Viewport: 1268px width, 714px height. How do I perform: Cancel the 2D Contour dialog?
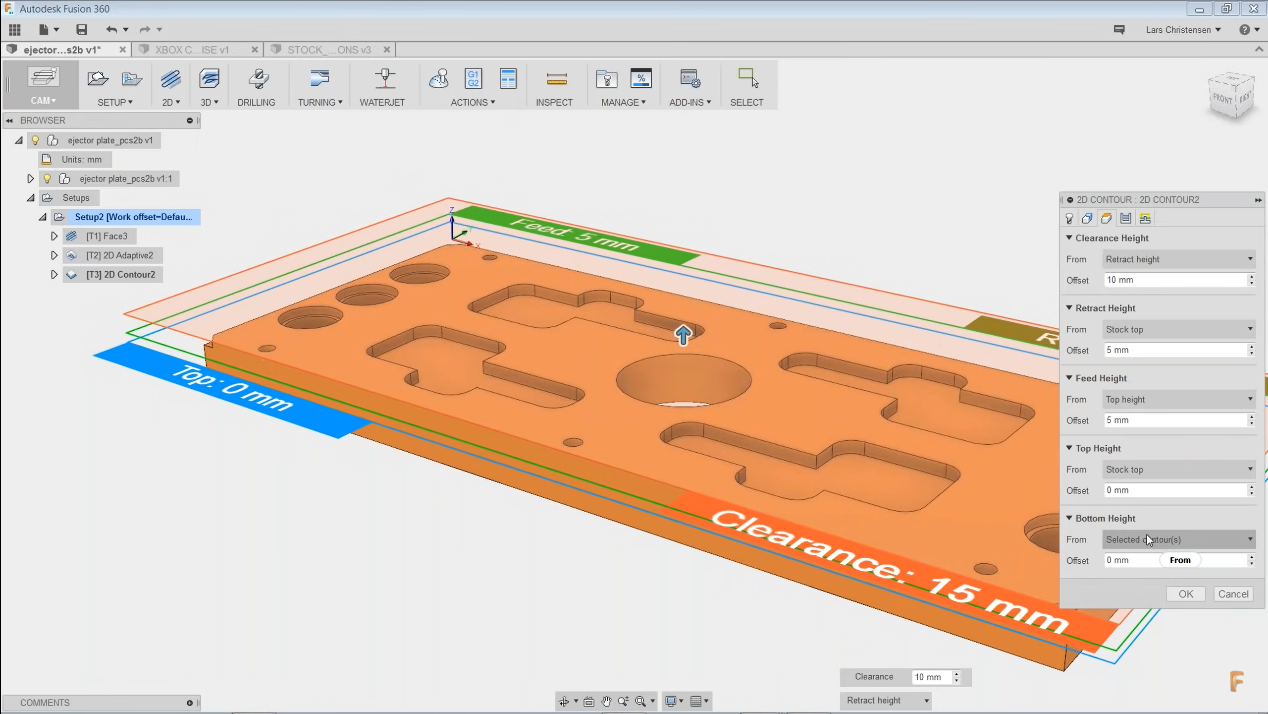click(x=1233, y=593)
